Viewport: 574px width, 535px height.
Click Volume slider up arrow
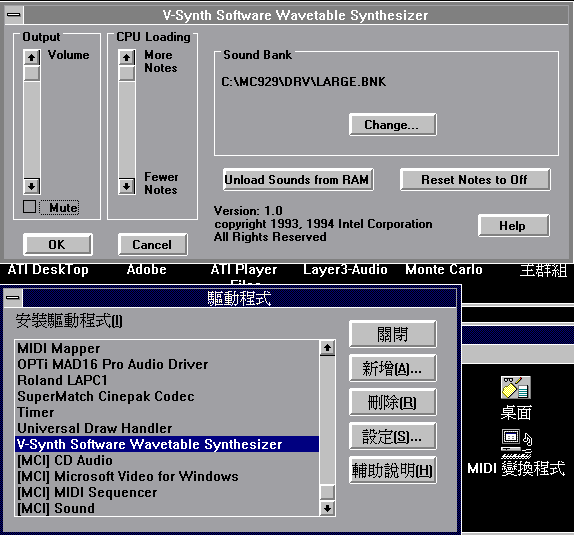click(32, 57)
